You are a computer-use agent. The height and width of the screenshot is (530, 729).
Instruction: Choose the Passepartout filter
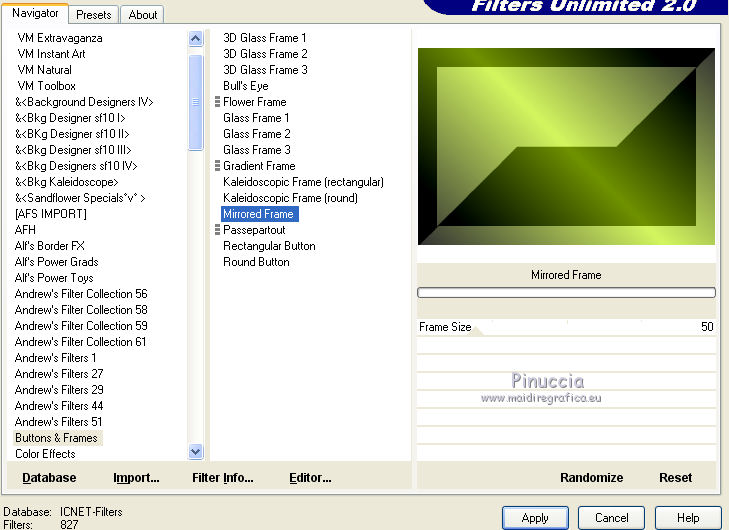[254, 230]
